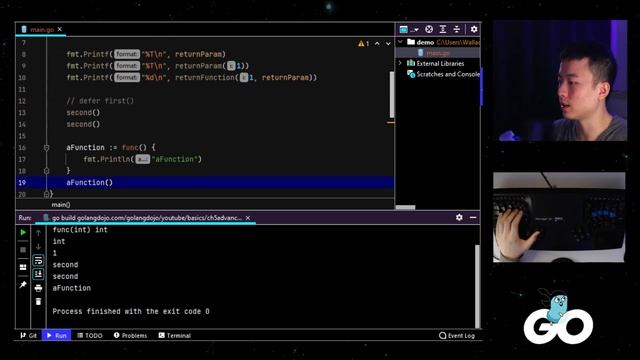Expand all in Project tree
This screenshot has width=640, height=360.
(443, 29)
